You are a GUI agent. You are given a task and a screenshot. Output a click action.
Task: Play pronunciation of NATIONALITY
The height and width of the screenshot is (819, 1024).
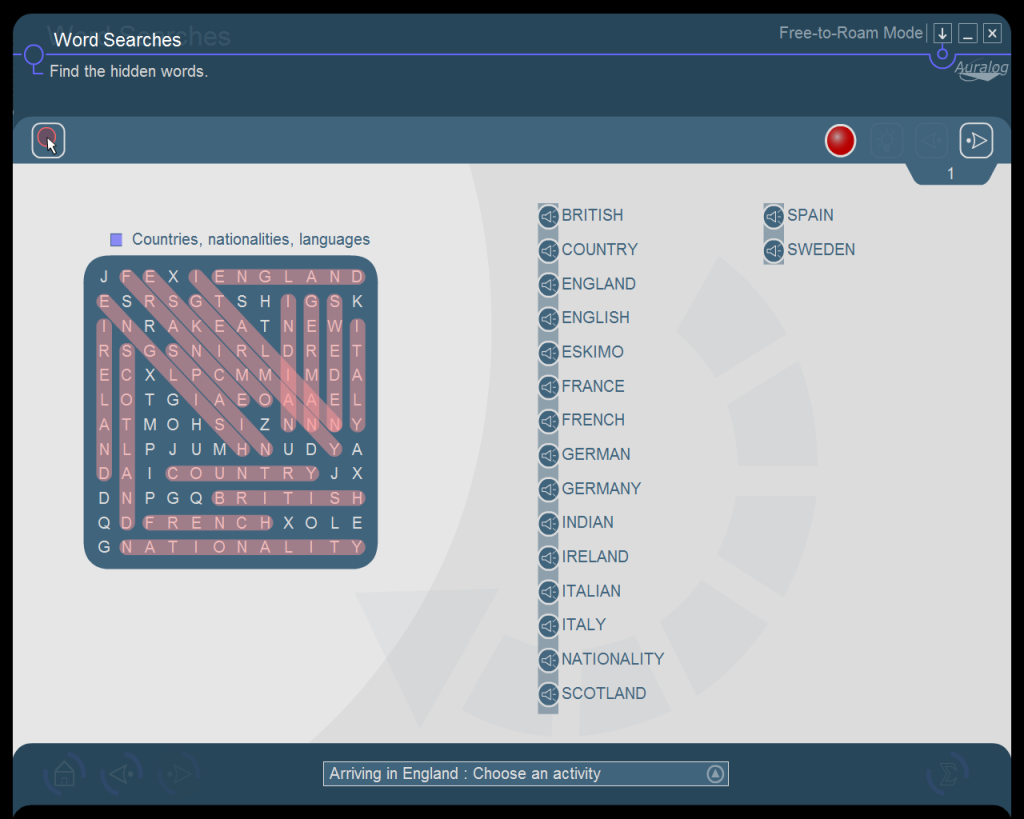(548, 660)
